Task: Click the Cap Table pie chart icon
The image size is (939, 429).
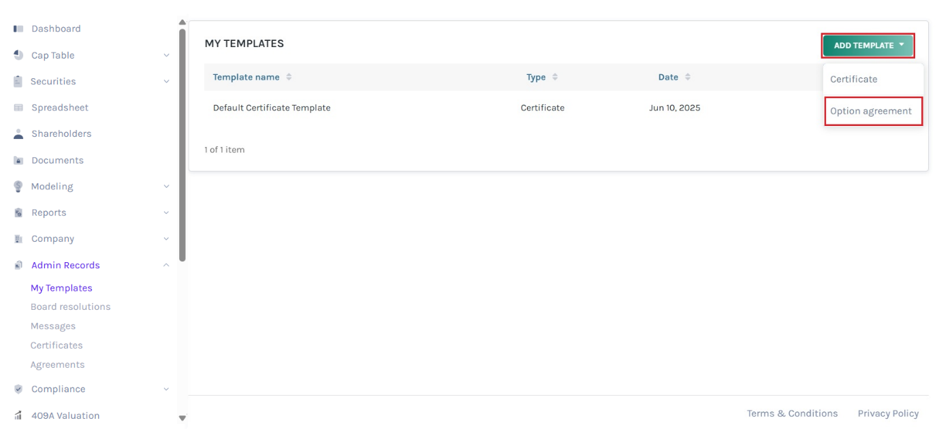Action: [18, 55]
